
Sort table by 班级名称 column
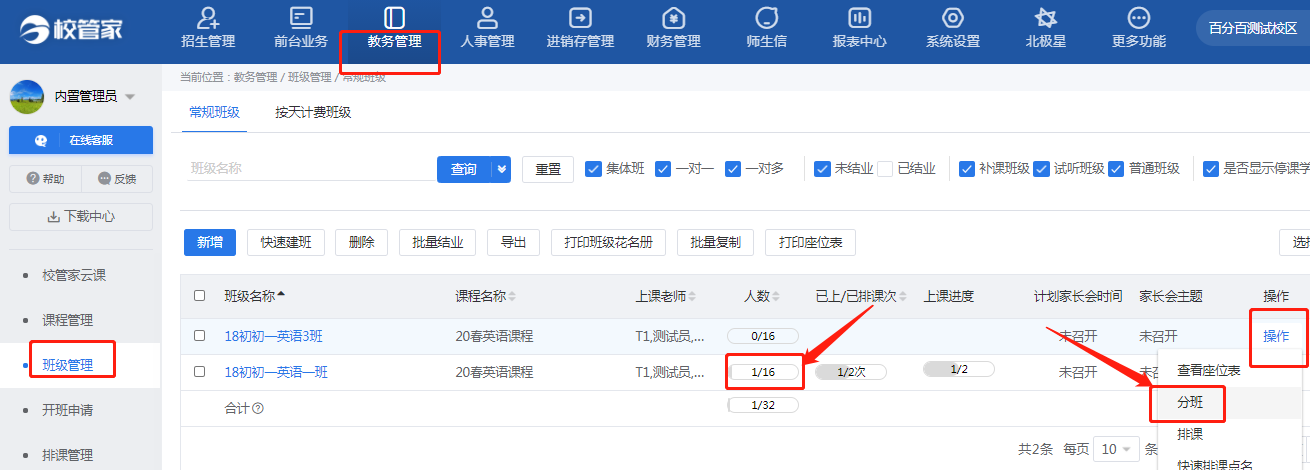coord(254,296)
